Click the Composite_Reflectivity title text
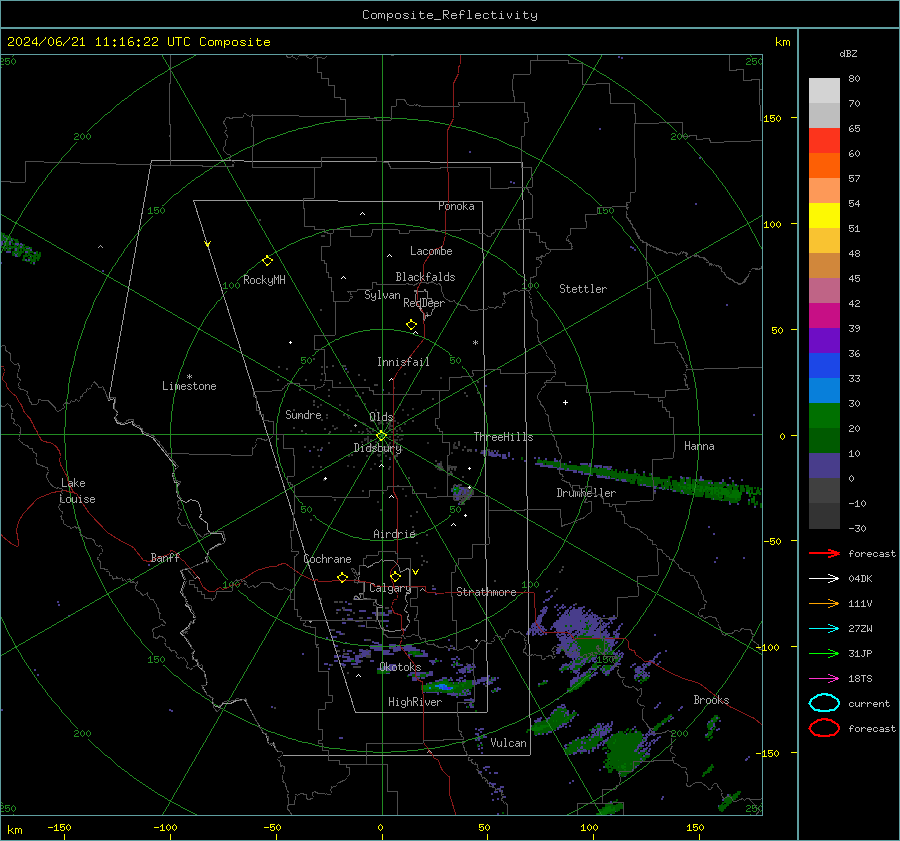The image size is (900, 841). tap(450, 15)
